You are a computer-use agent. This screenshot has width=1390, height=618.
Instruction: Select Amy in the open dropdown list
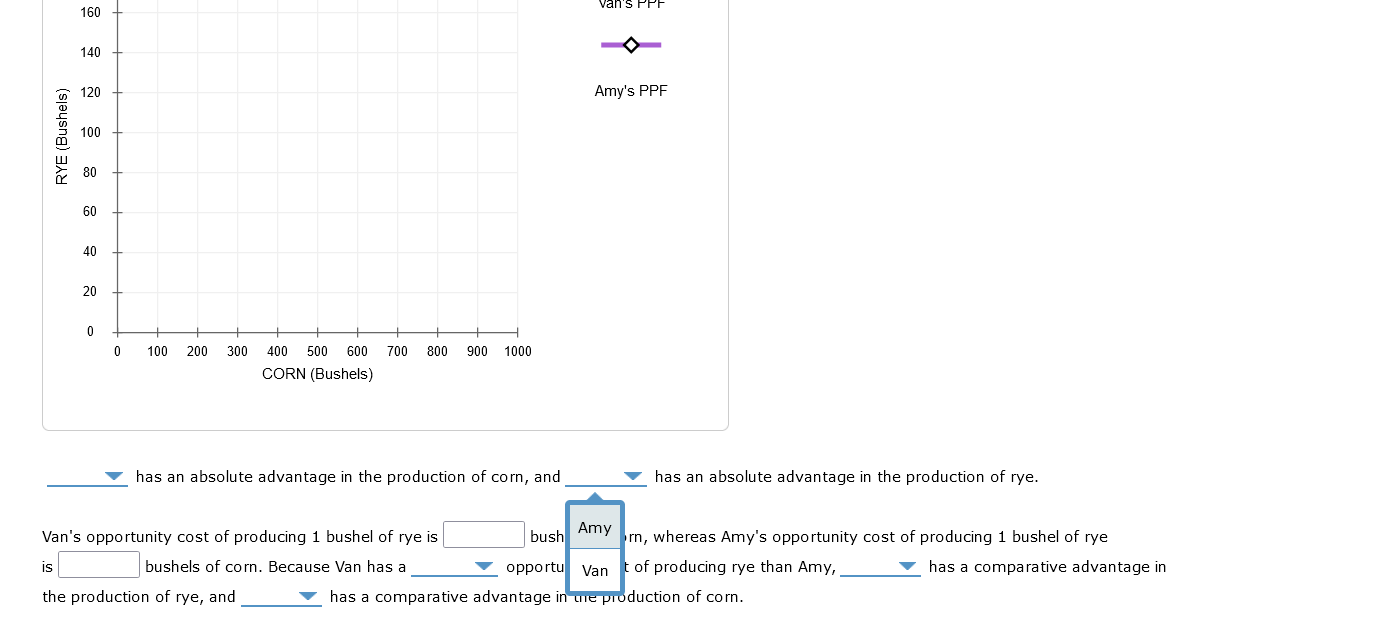[x=595, y=527]
